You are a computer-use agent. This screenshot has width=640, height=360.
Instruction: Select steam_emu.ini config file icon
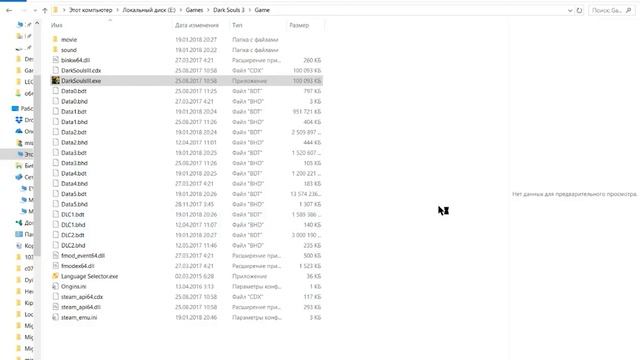pyautogui.click(x=56, y=317)
